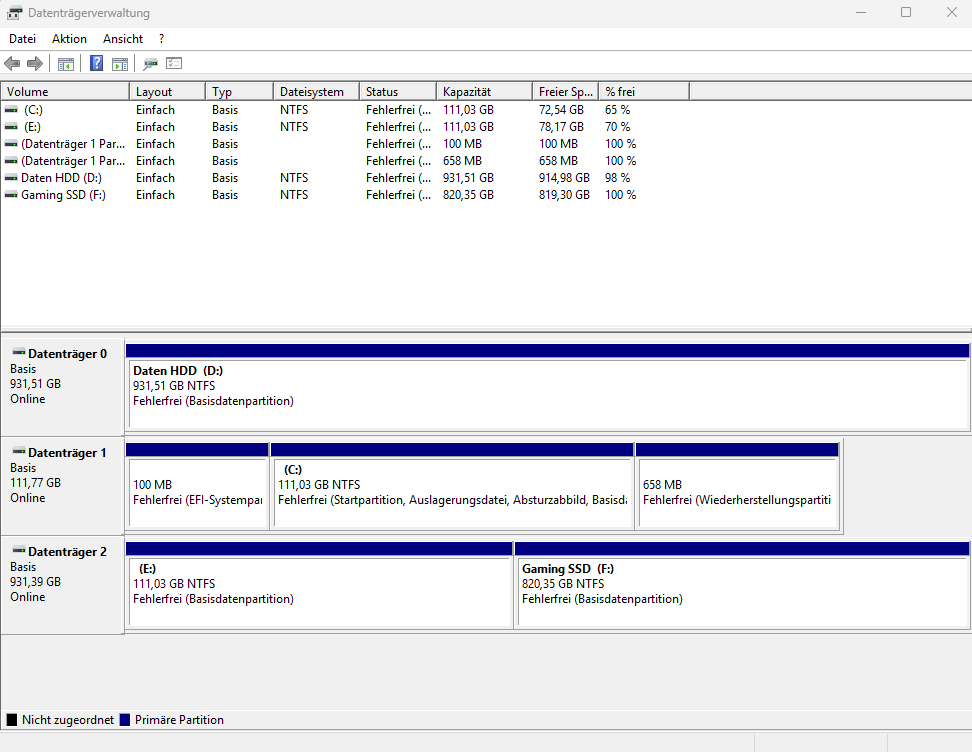972x752 pixels.
Task: Click the drive connection toolbar icon
Action: 151,63
